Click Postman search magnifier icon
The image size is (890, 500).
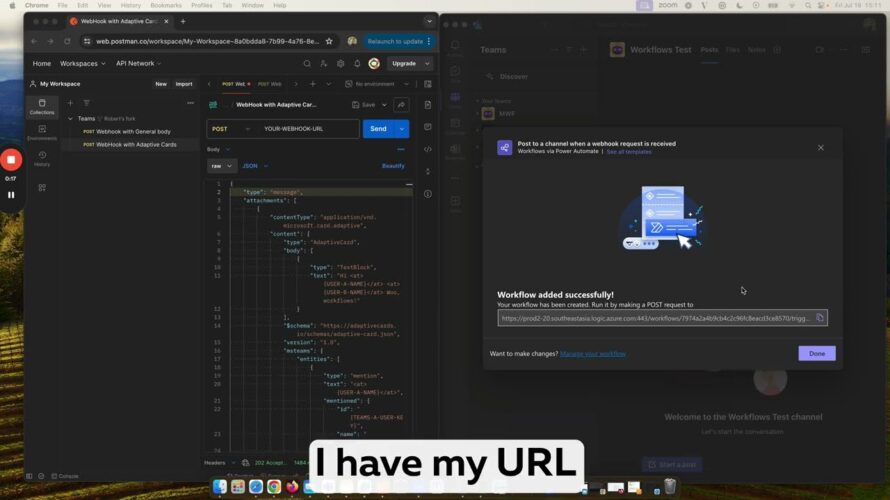click(307, 64)
